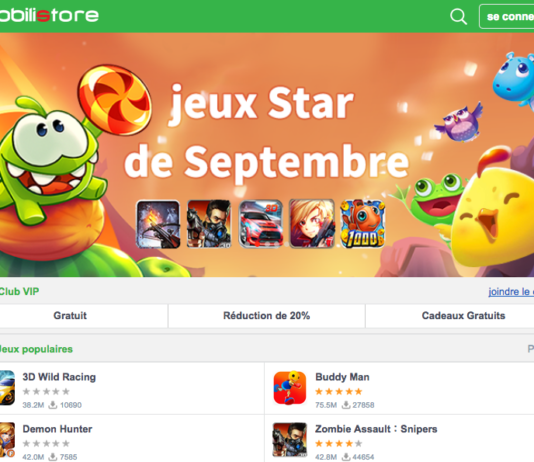Open the search magnifier icon

coord(458,16)
